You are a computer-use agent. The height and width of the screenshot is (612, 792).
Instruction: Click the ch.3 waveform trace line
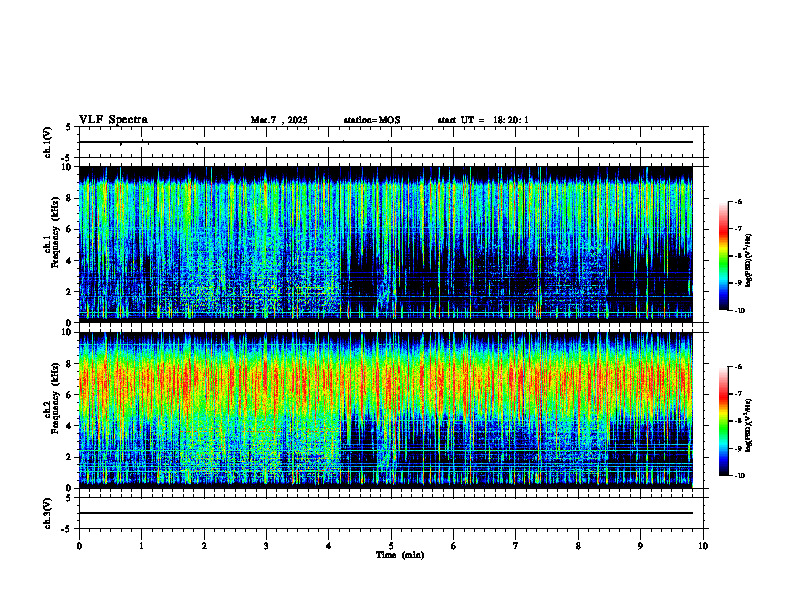(386, 513)
